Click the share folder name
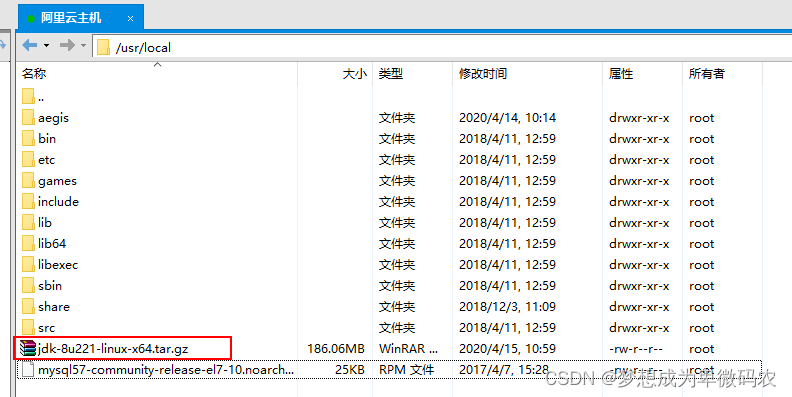792x397 pixels. tap(54, 307)
